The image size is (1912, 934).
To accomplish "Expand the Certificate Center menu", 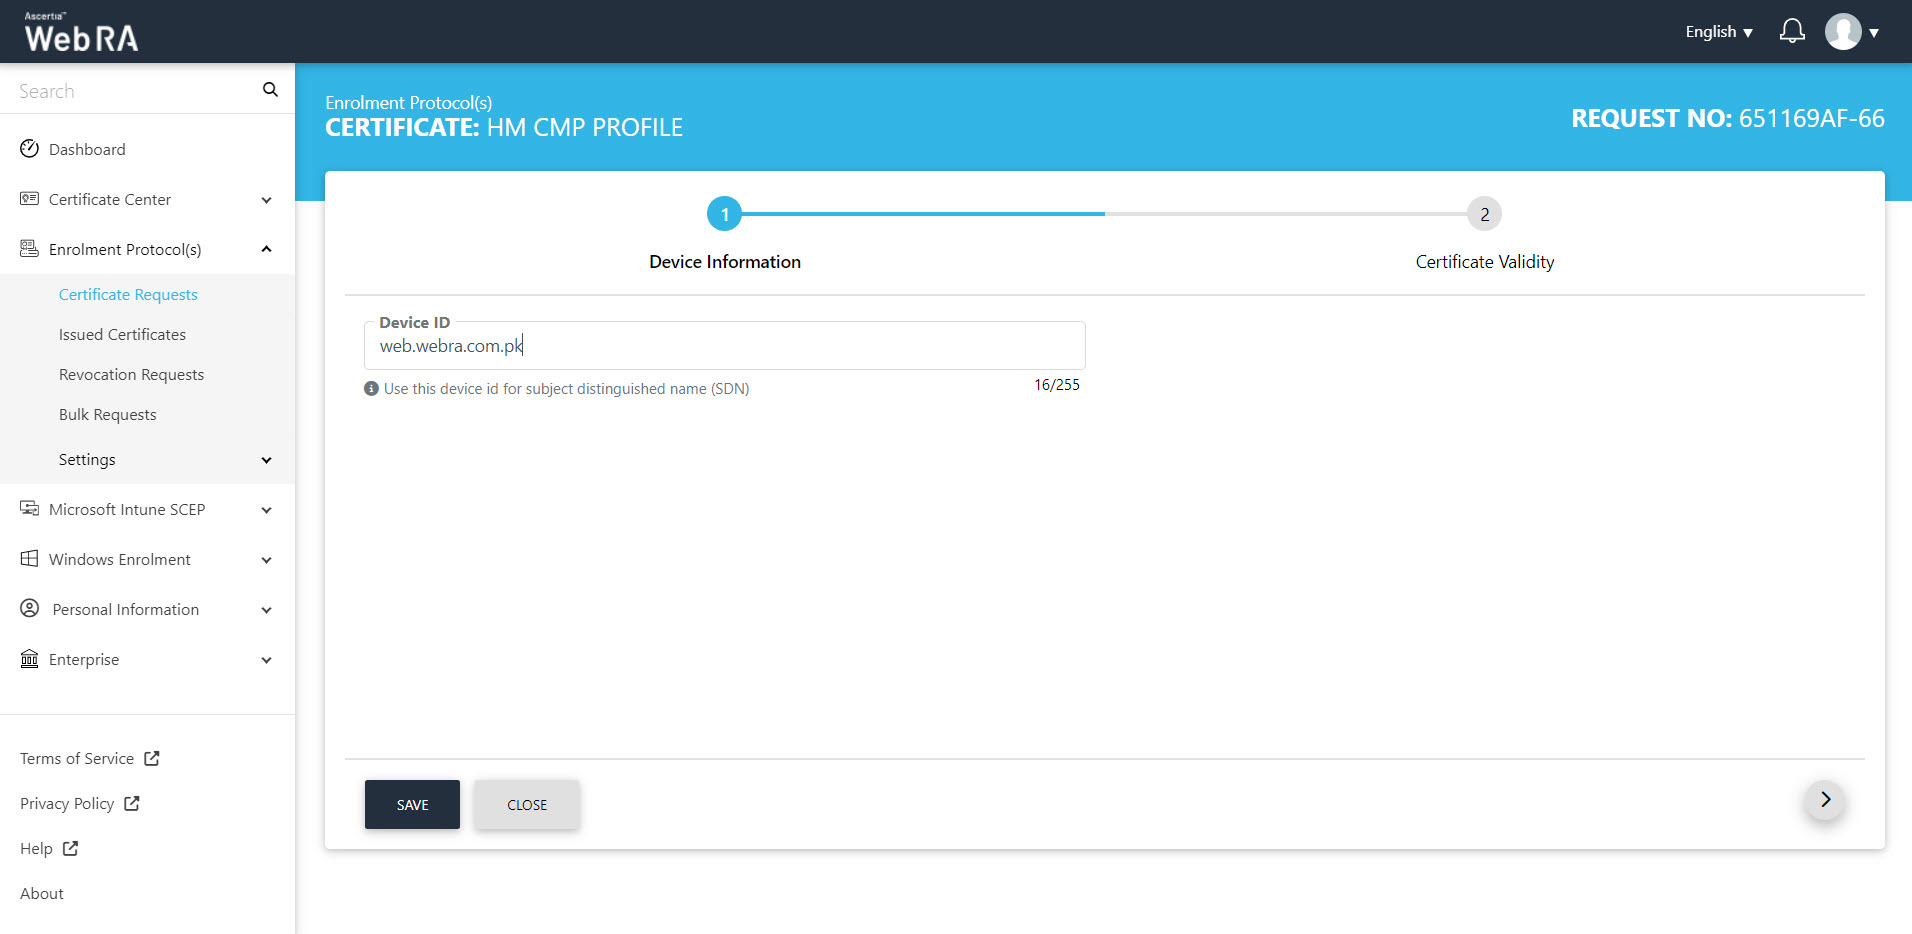I will [266, 200].
